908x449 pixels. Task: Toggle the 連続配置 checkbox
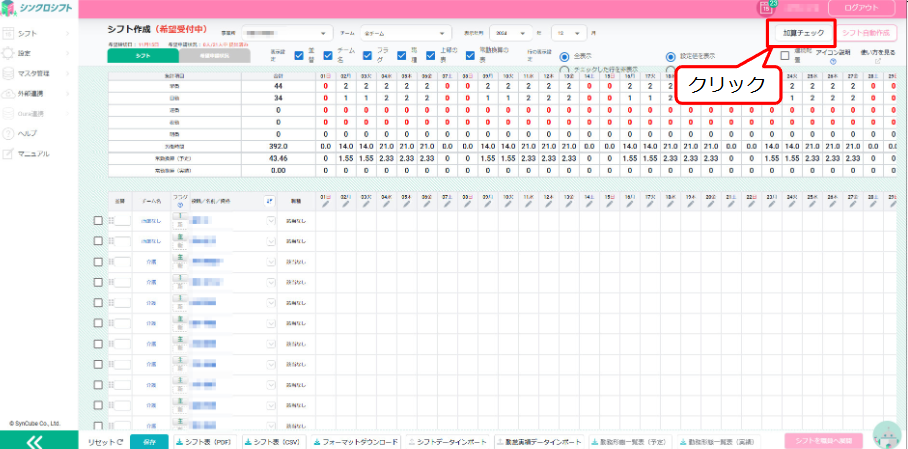tap(785, 56)
